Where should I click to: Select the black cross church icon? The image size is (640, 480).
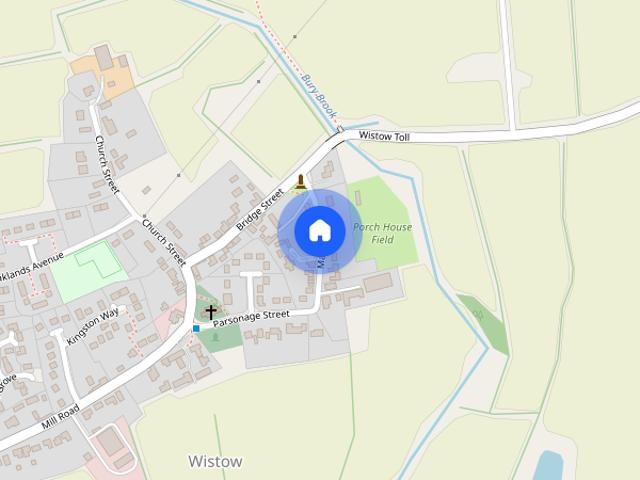click(x=211, y=312)
